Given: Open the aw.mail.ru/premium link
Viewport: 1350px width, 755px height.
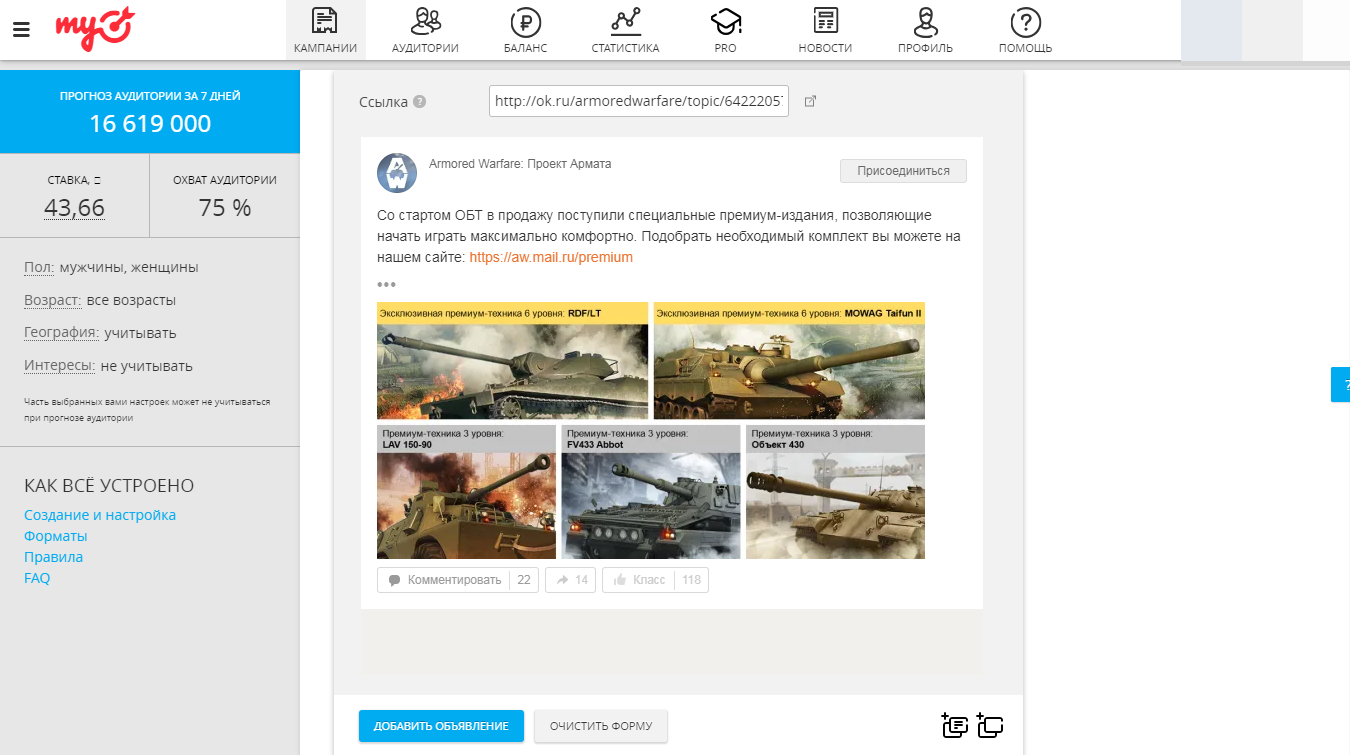Looking at the screenshot, I should (x=551, y=257).
